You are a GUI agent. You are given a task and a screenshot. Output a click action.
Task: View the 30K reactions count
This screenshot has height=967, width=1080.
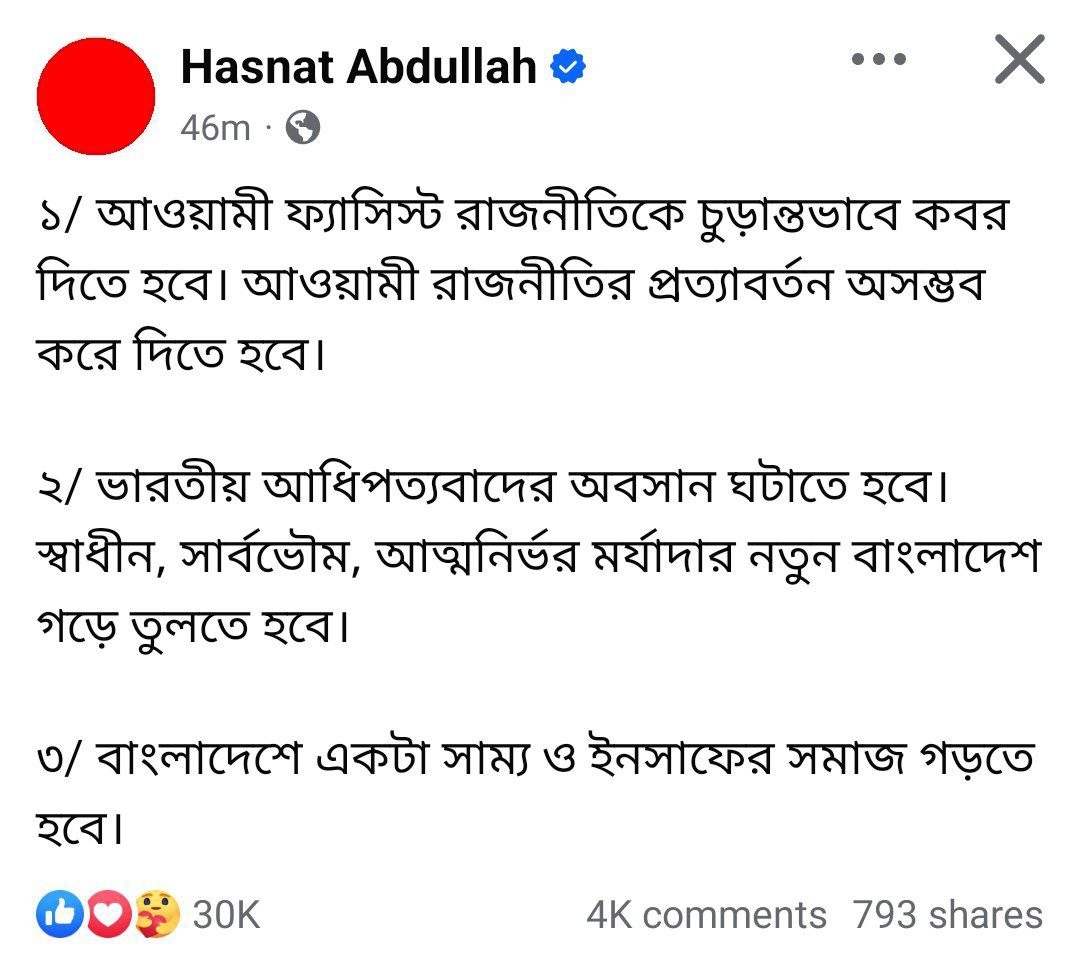(x=227, y=915)
